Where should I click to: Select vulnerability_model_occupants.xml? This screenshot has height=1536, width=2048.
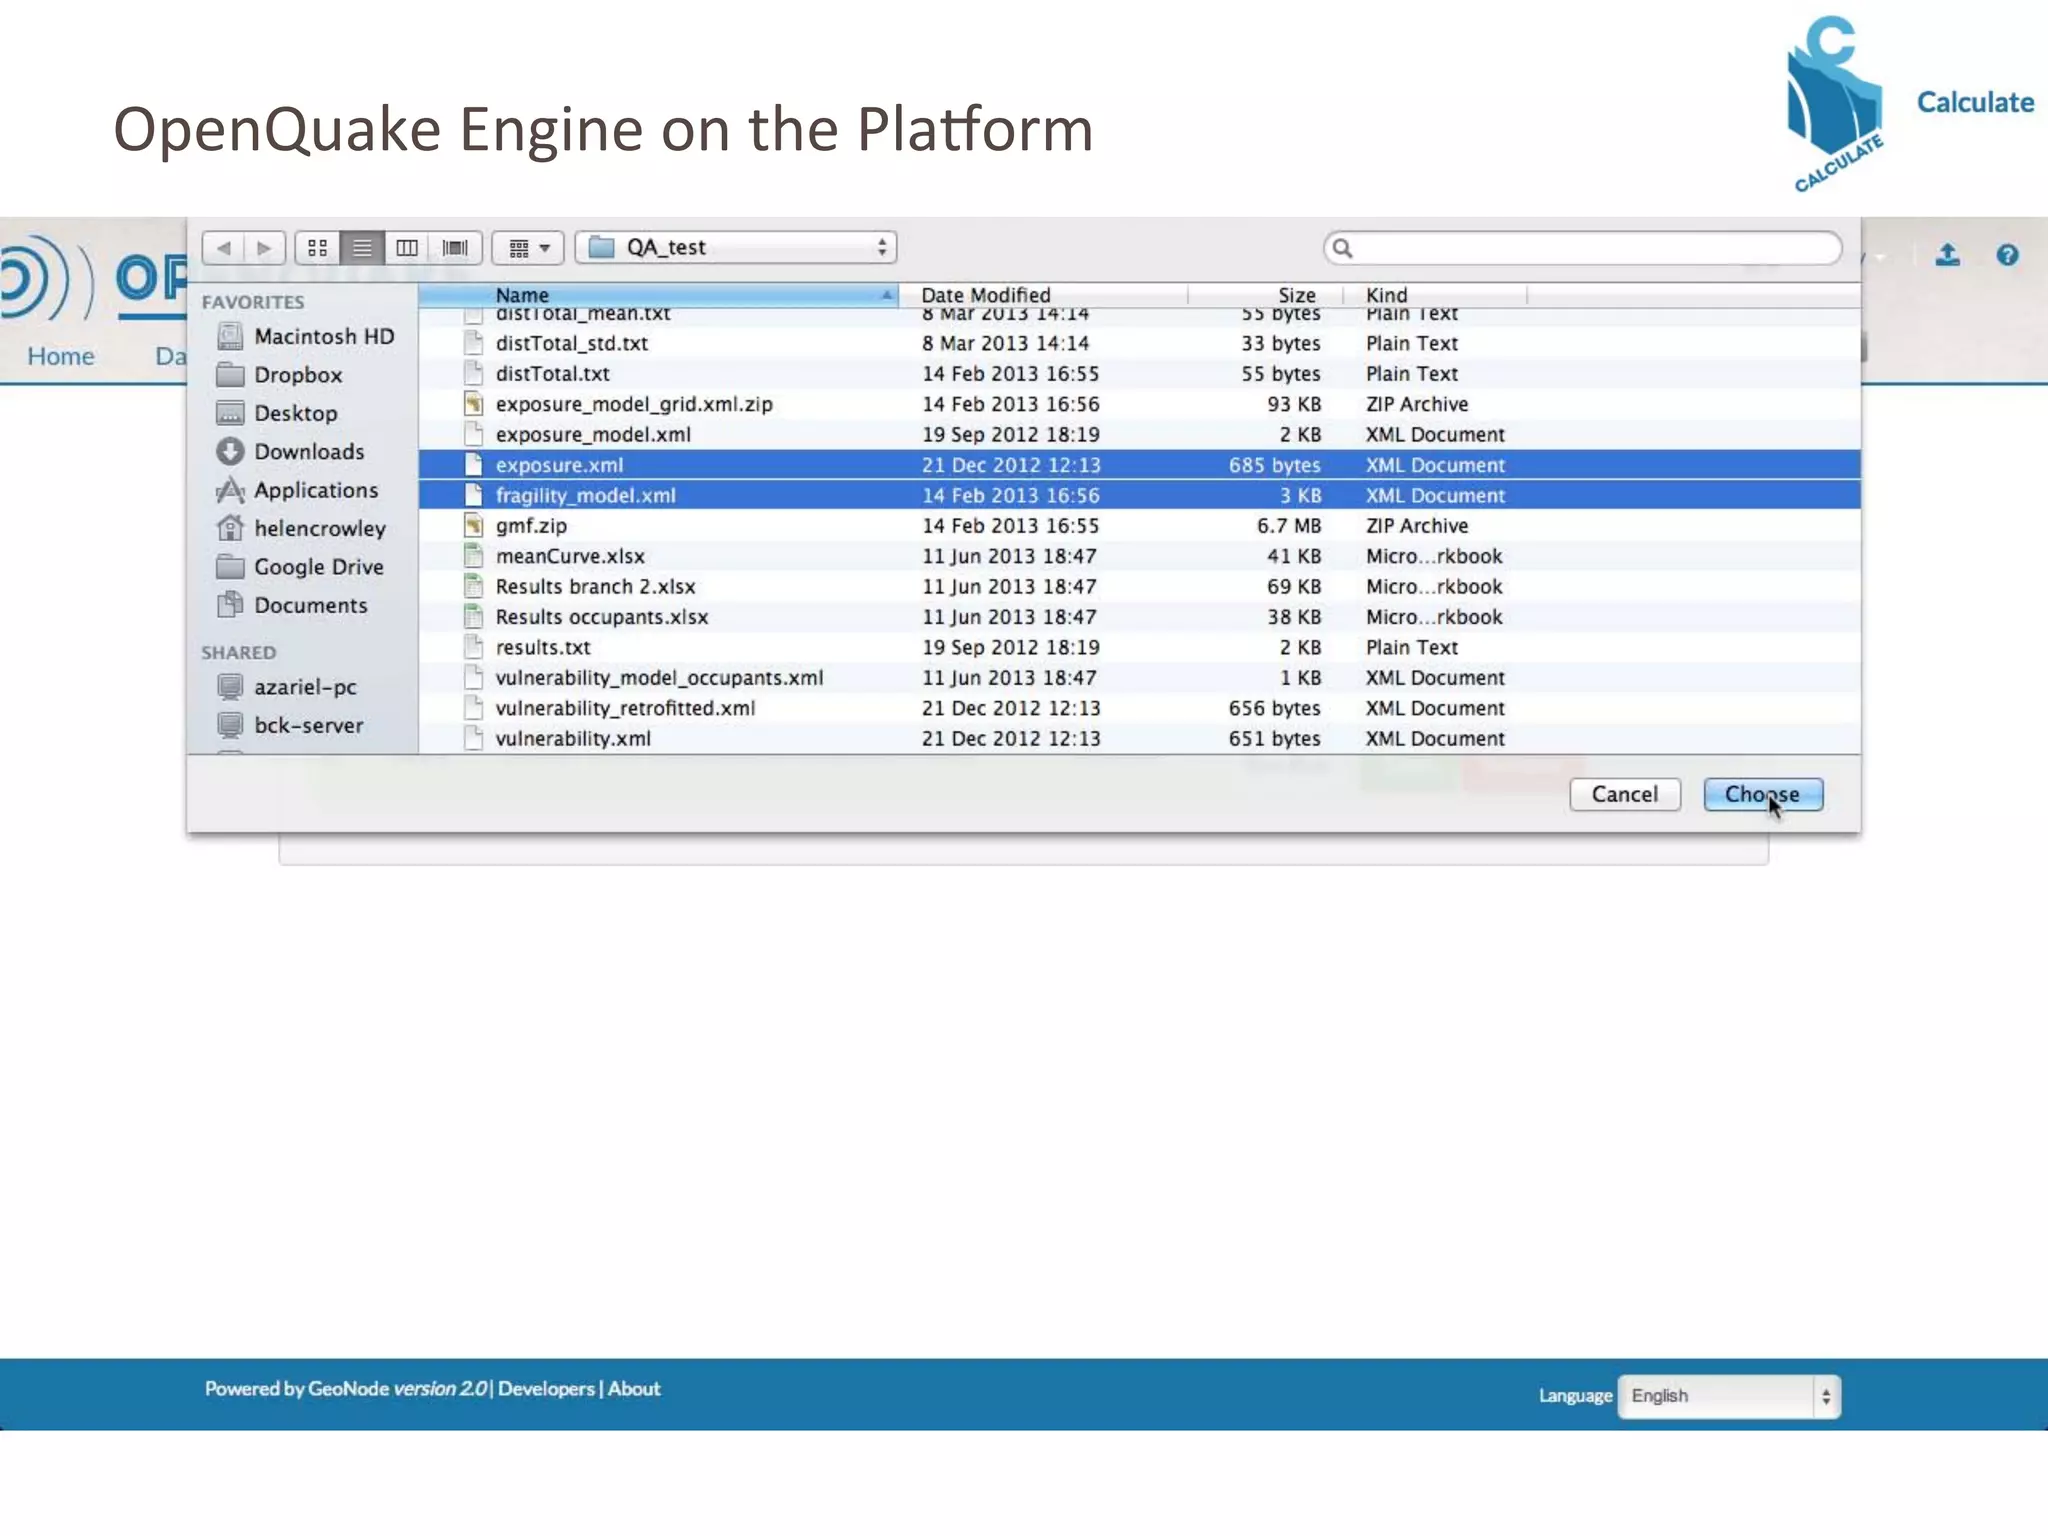click(x=1139, y=677)
